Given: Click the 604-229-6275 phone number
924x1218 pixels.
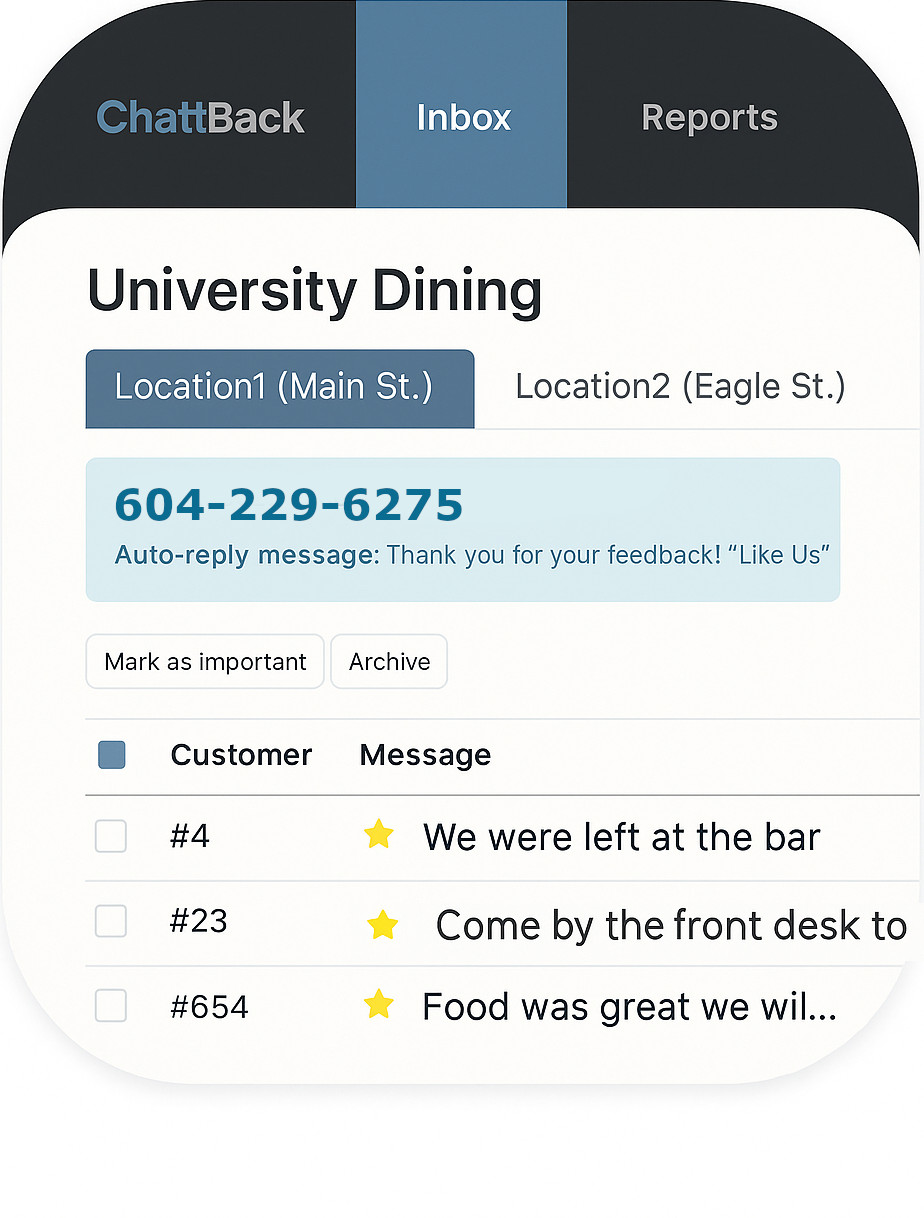Looking at the screenshot, I should pyautogui.click(x=289, y=505).
